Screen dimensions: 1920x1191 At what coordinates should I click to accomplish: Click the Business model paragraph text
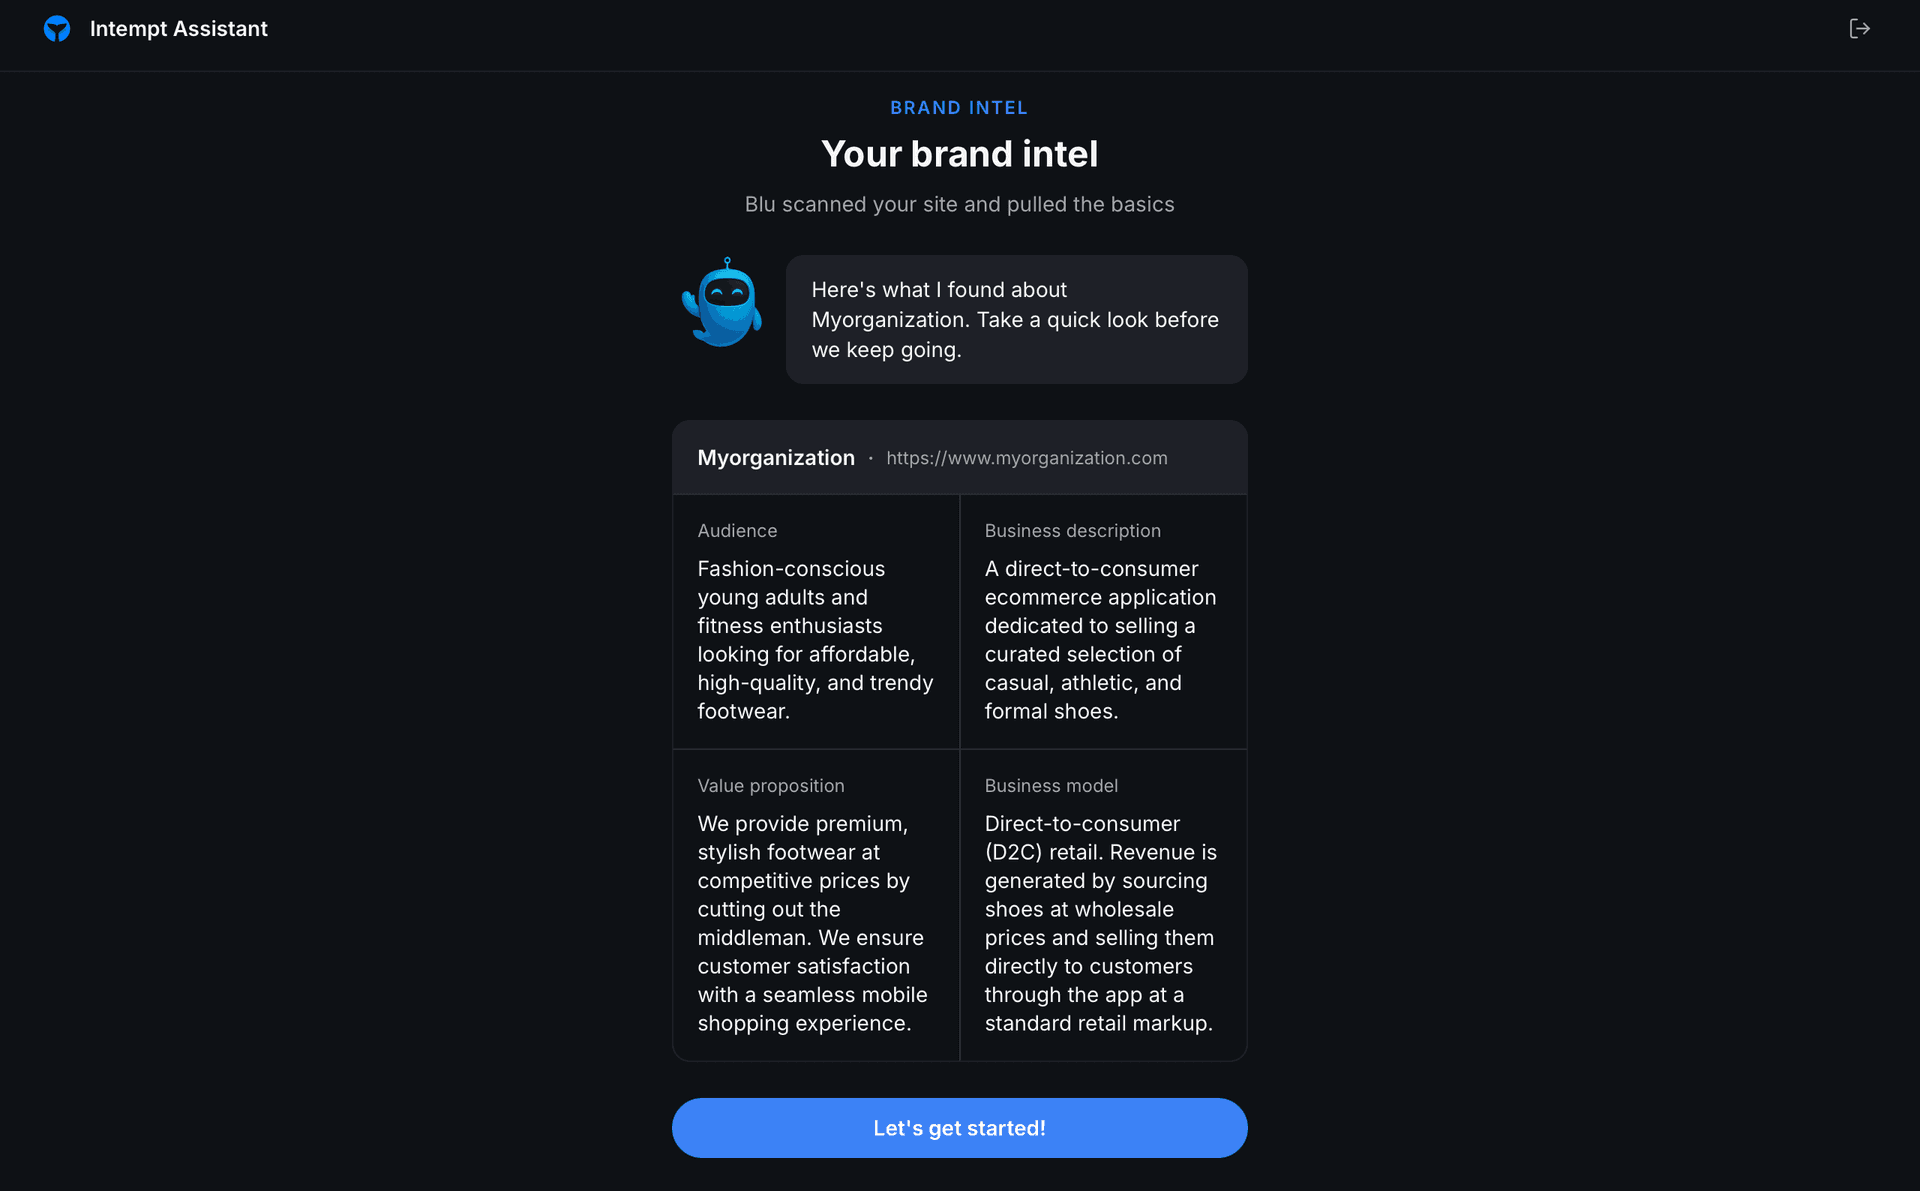coord(1100,923)
